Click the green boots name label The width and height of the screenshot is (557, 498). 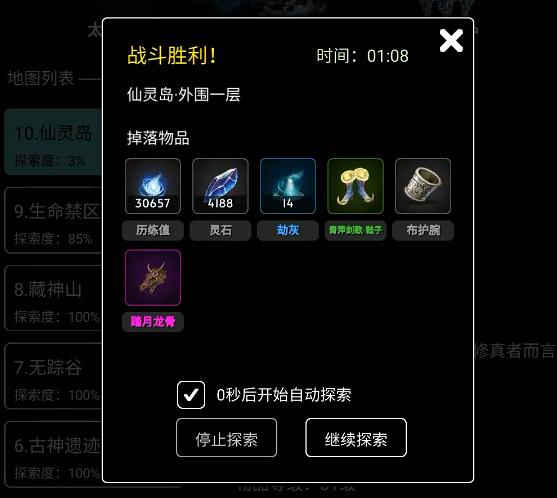coord(355,231)
